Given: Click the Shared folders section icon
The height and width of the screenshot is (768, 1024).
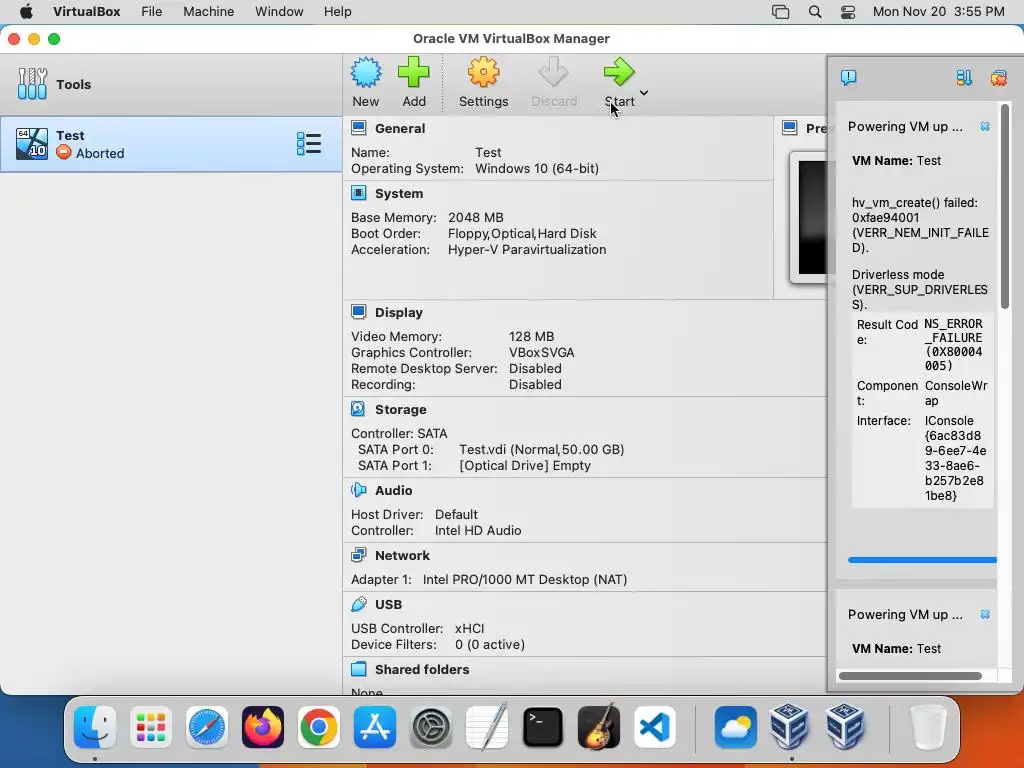Looking at the screenshot, I should pos(359,669).
